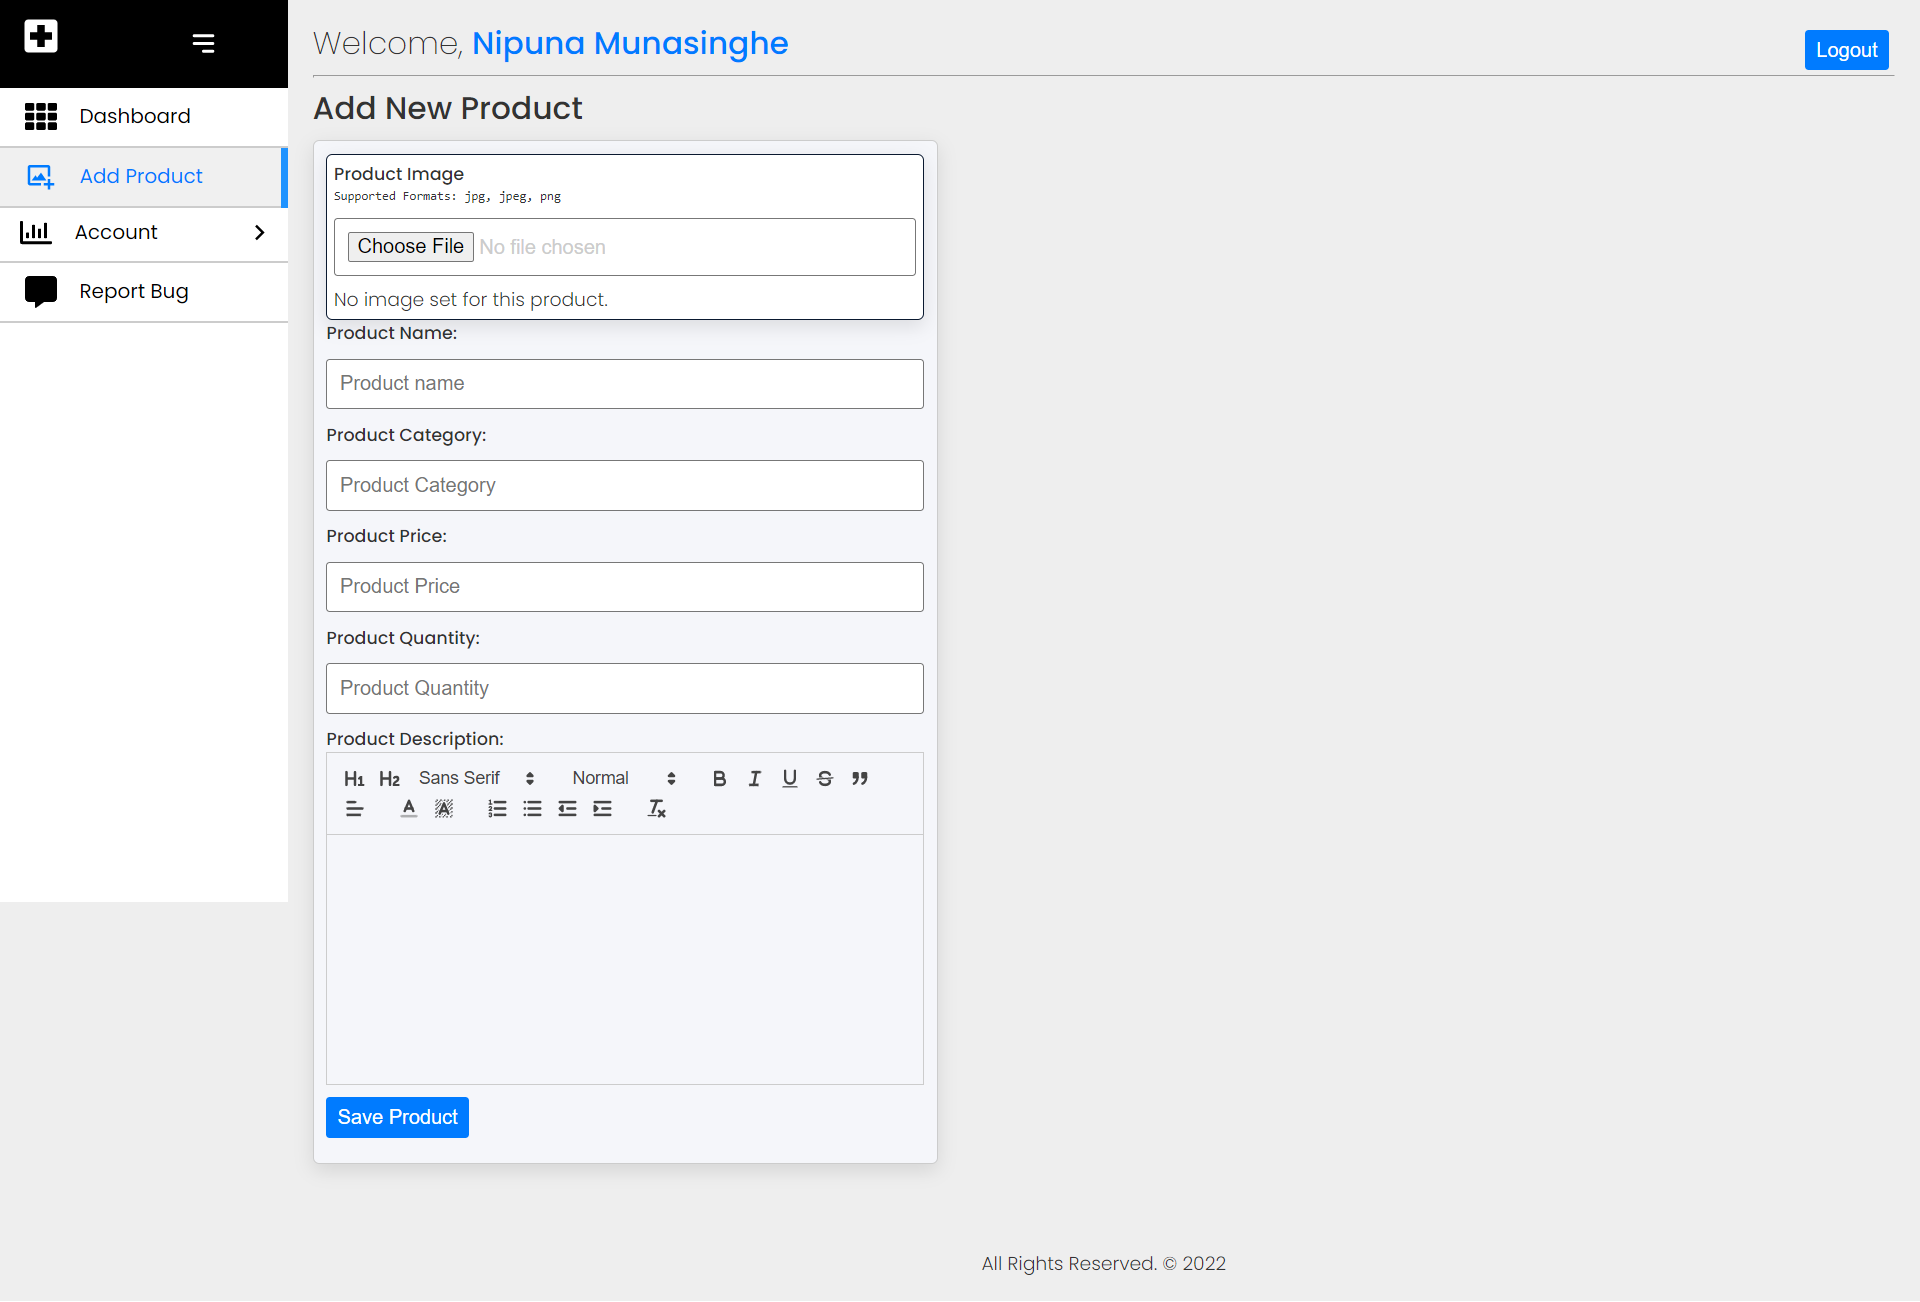
Task: Click the clear formatting icon
Action: (656, 809)
